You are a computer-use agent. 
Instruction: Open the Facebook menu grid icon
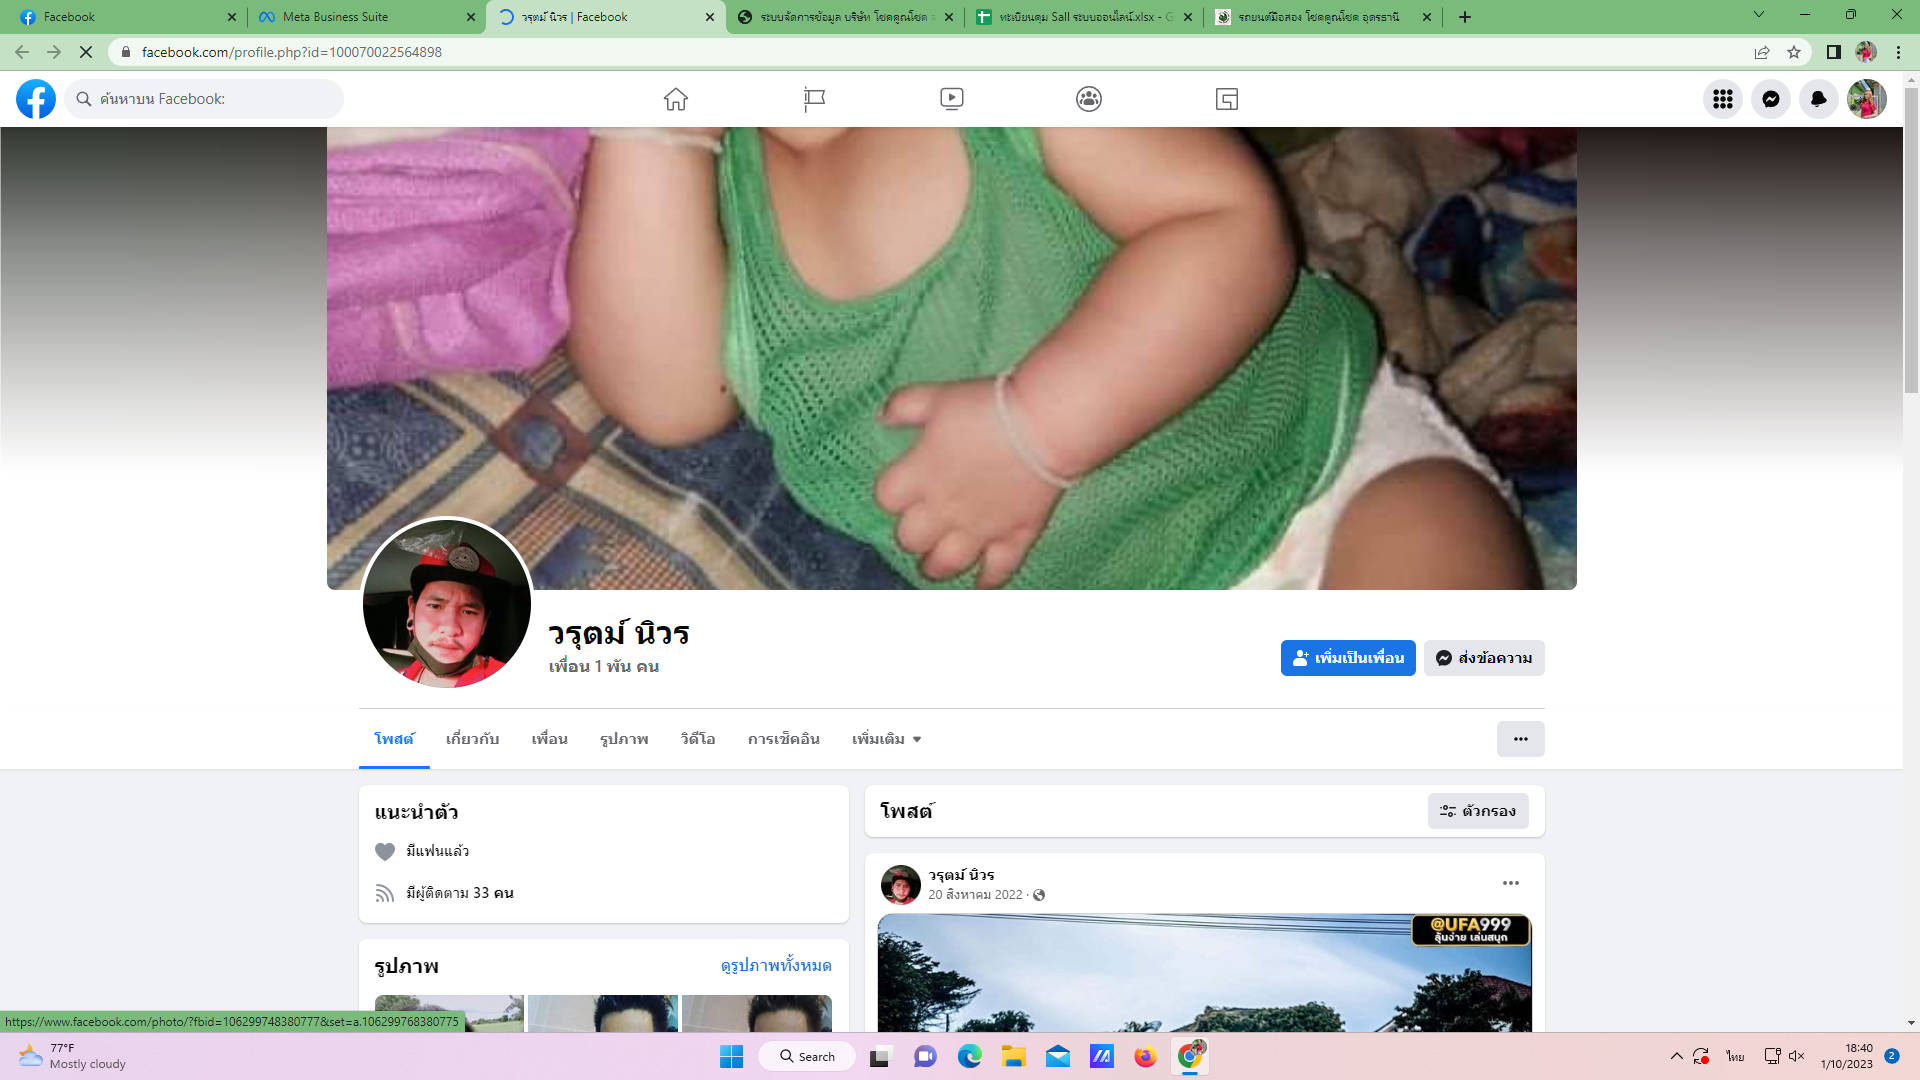pyautogui.click(x=1722, y=99)
